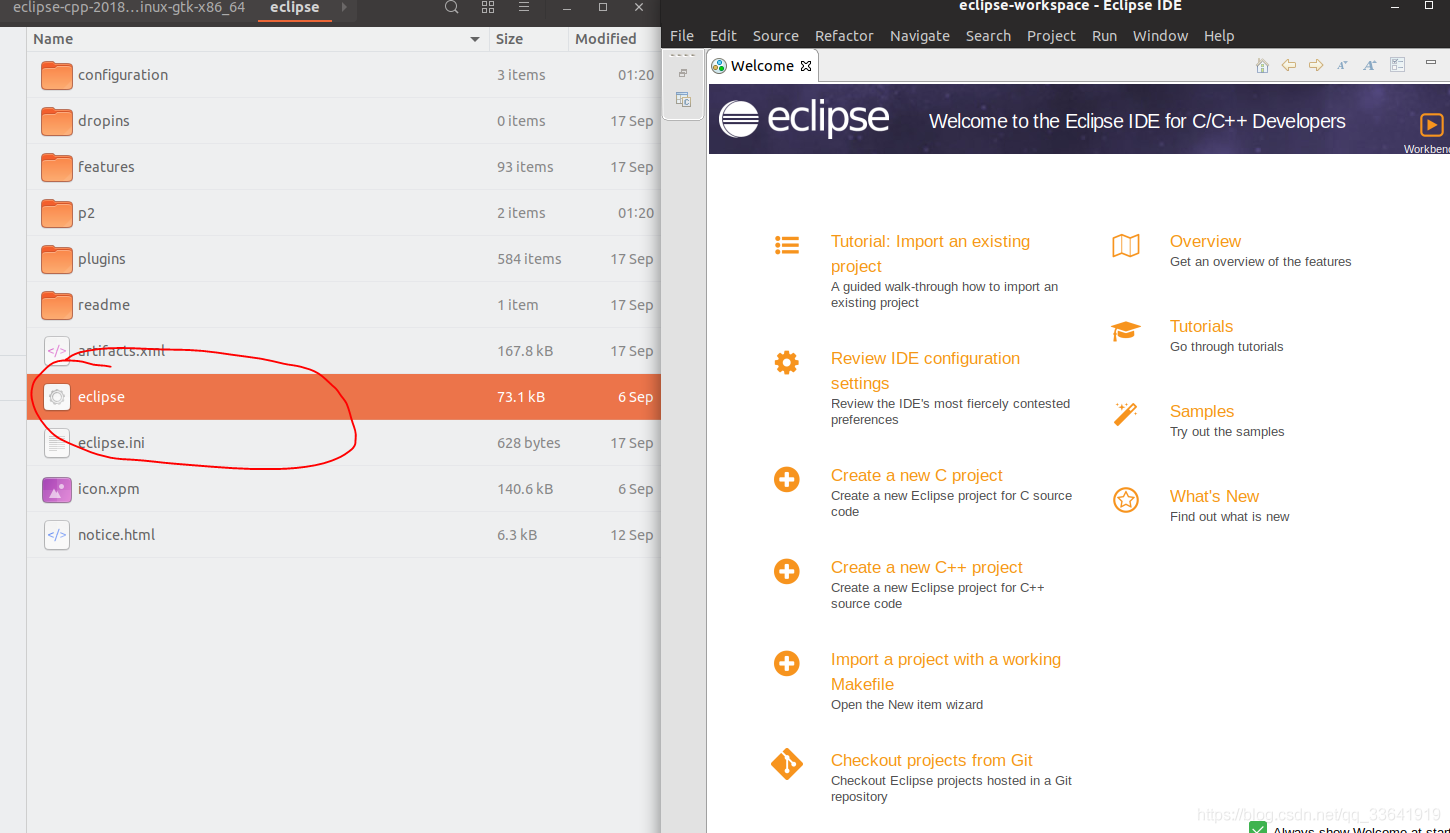The image size is (1450, 833).
Task: Open the Window menu
Action: coord(1160,36)
